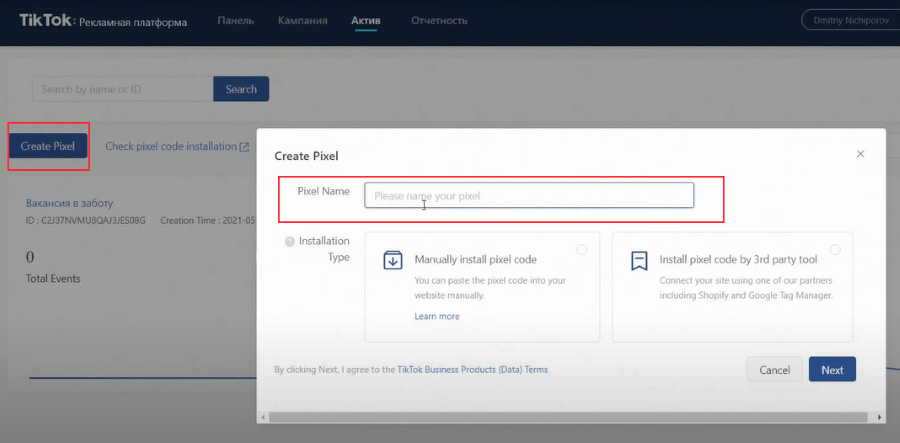Click the manual install download icon
The height and width of the screenshot is (443, 900).
coord(393,260)
